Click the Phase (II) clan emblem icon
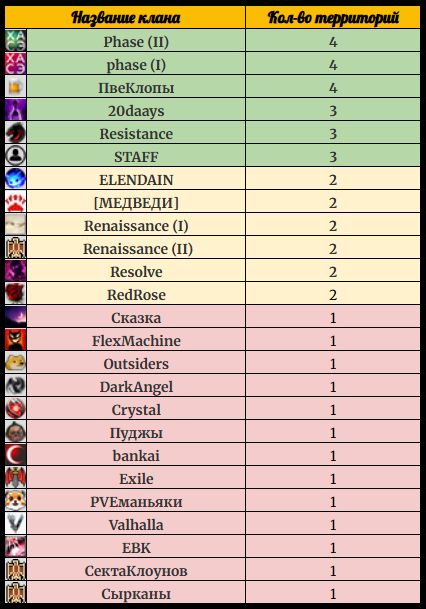This screenshot has height=609, width=426. point(16,40)
